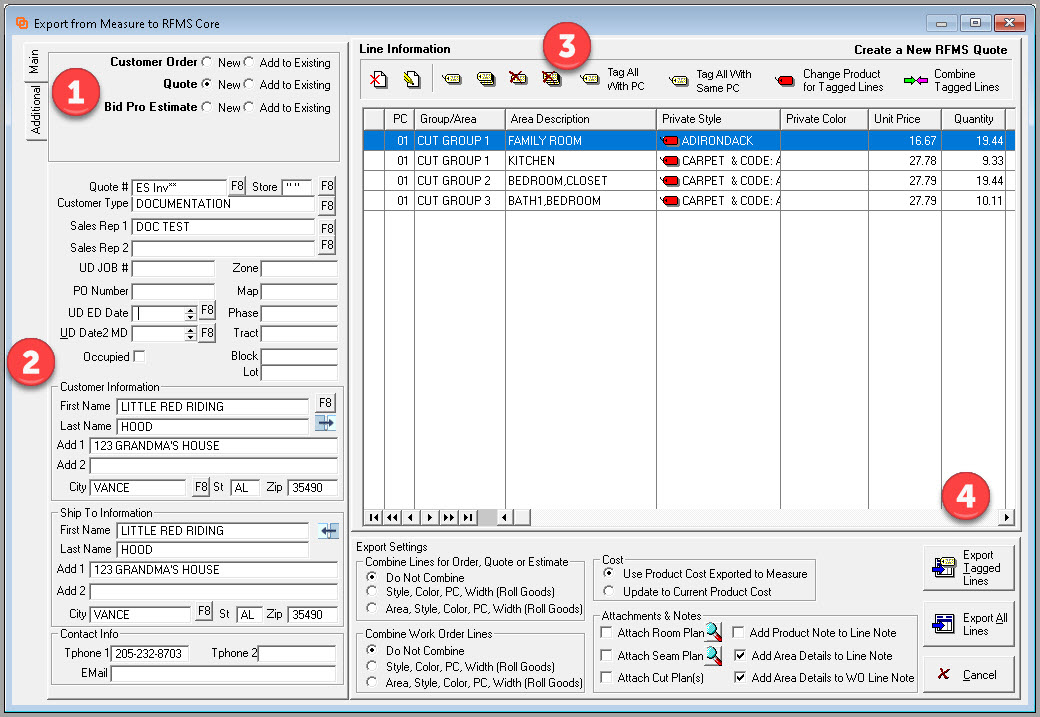This screenshot has height=717, width=1040.
Task: Select Customer Order Add to Existing radio
Action: pyautogui.click(x=249, y=62)
